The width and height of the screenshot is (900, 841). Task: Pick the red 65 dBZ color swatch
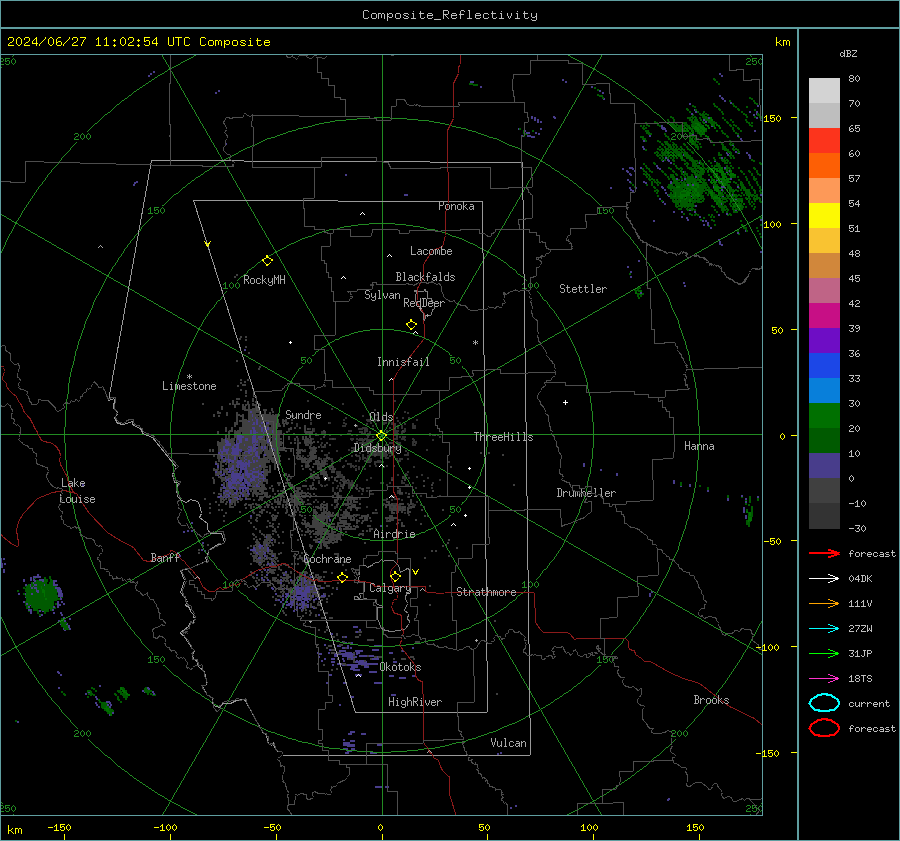click(824, 141)
